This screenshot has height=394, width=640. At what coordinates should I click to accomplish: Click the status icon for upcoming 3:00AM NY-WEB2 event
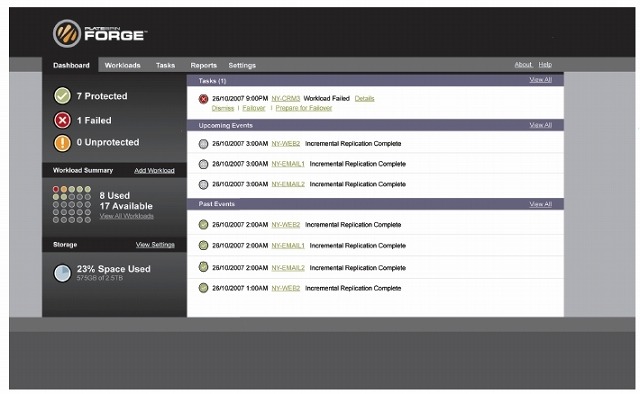(203, 144)
